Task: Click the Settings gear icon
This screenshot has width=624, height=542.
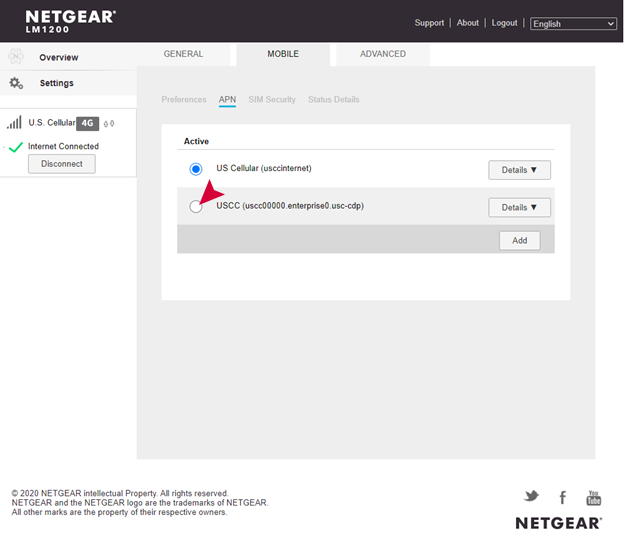Action: [x=16, y=83]
